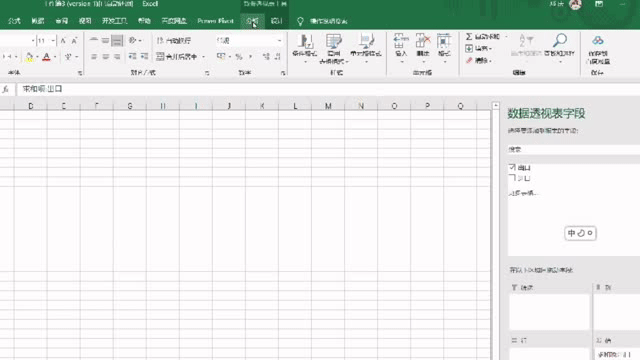640x360 pixels.
Task: Click the top align icon
Action: pos(93,40)
